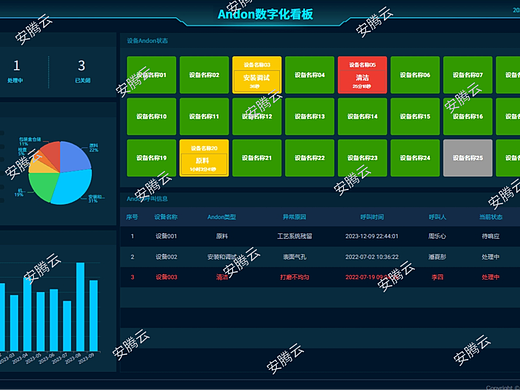
Task: Click the 呼叫时间 column header
Action: (372, 217)
